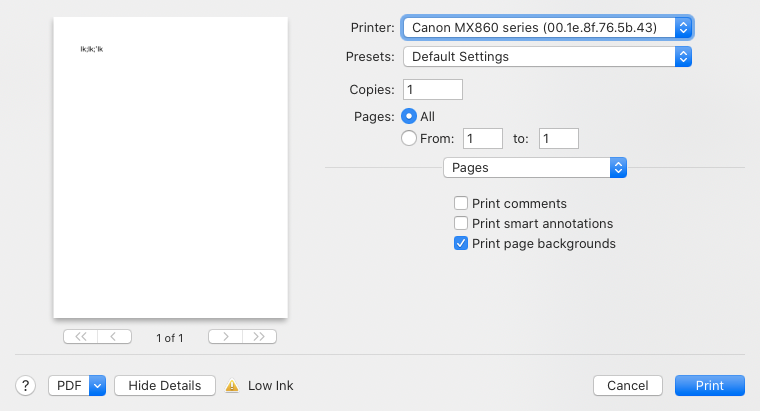Go to first page in preview
The height and width of the screenshot is (411, 760).
pos(79,337)
